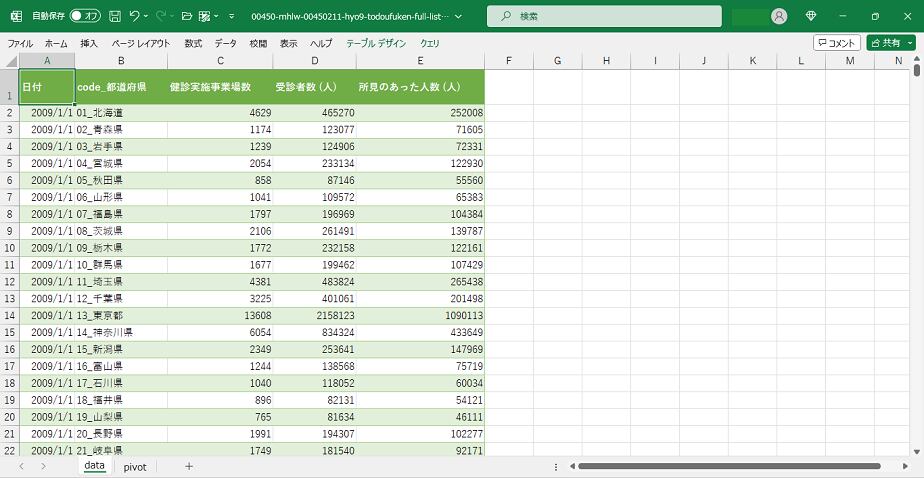
Task: Toggle the 自動保存 AutoSave switch
Action: 85,16
